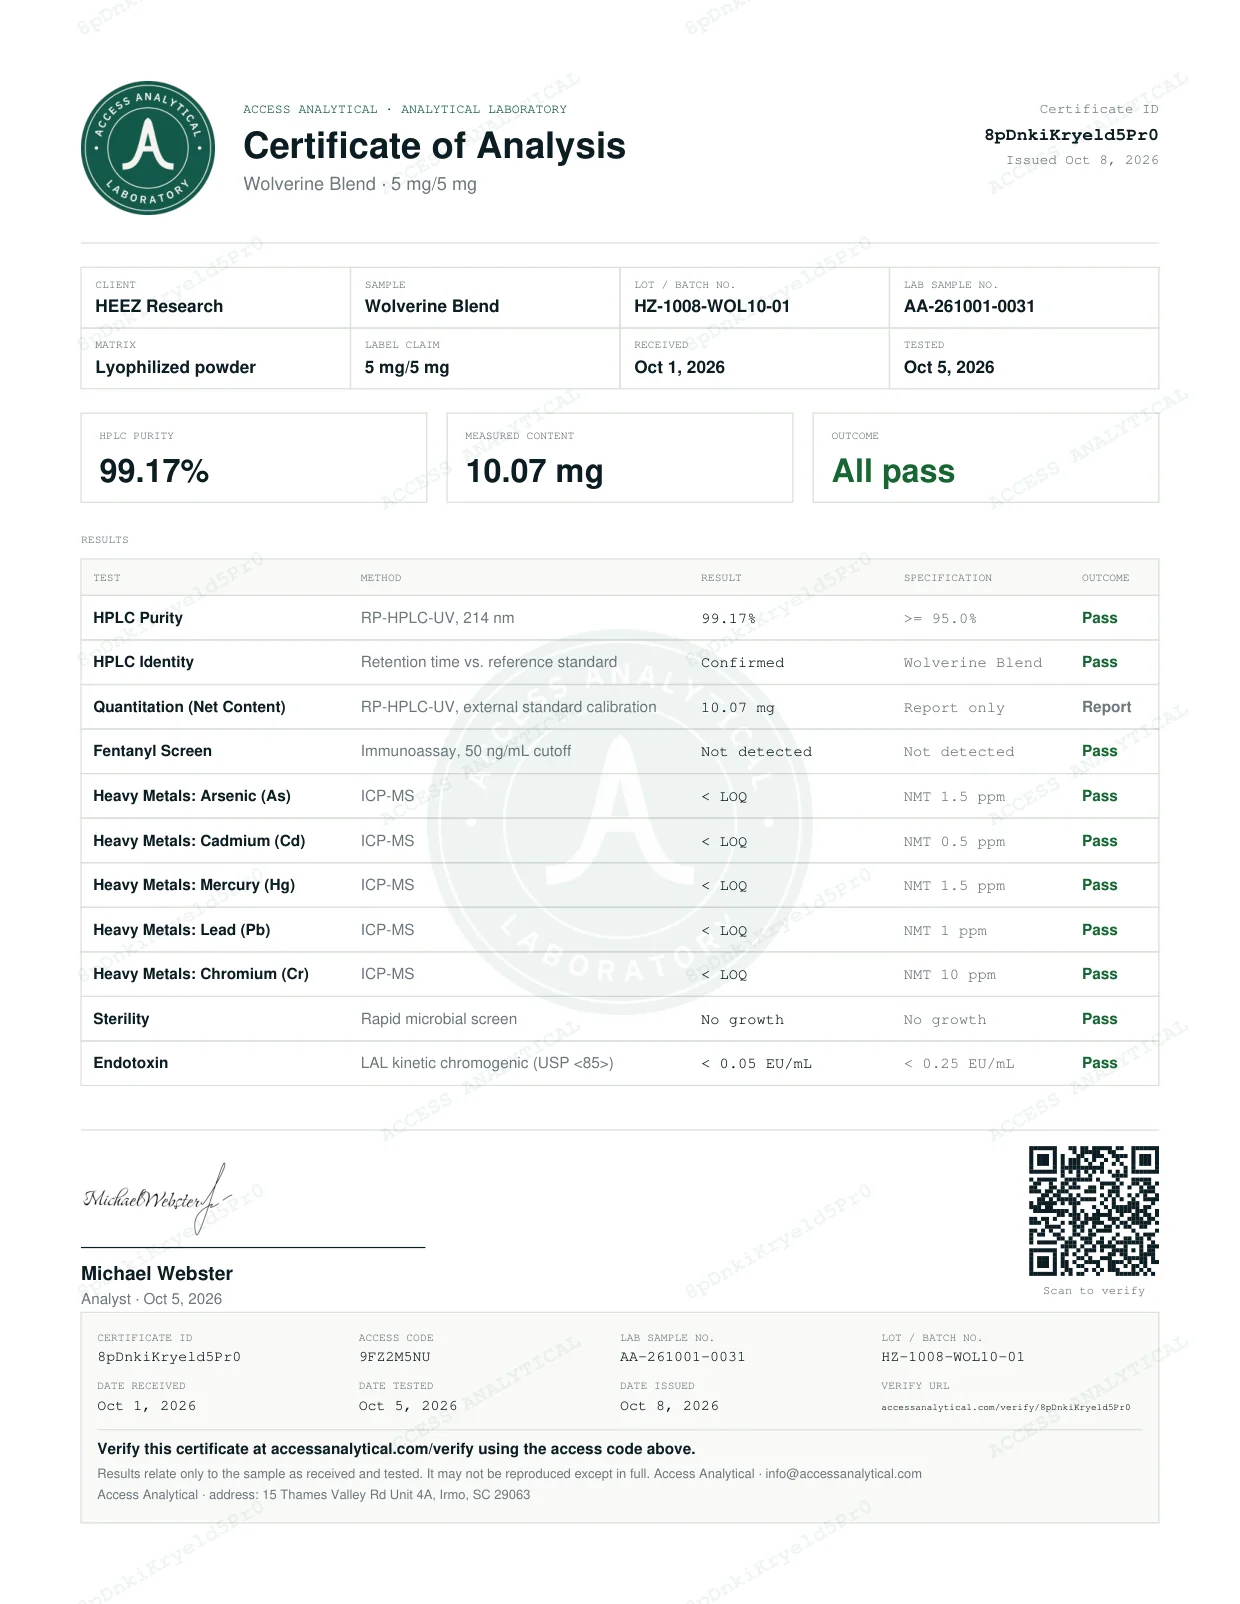Viewport: 1240px width, 1604px height.
Task: Click the HPLC Purity 99.17% summary card
Action: point(254,458)
